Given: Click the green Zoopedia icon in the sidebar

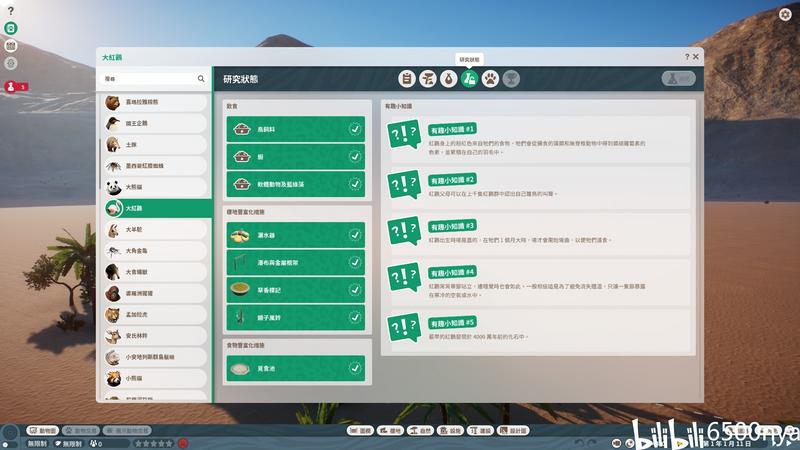Looking at the screenshot, I should click(11, 28).
